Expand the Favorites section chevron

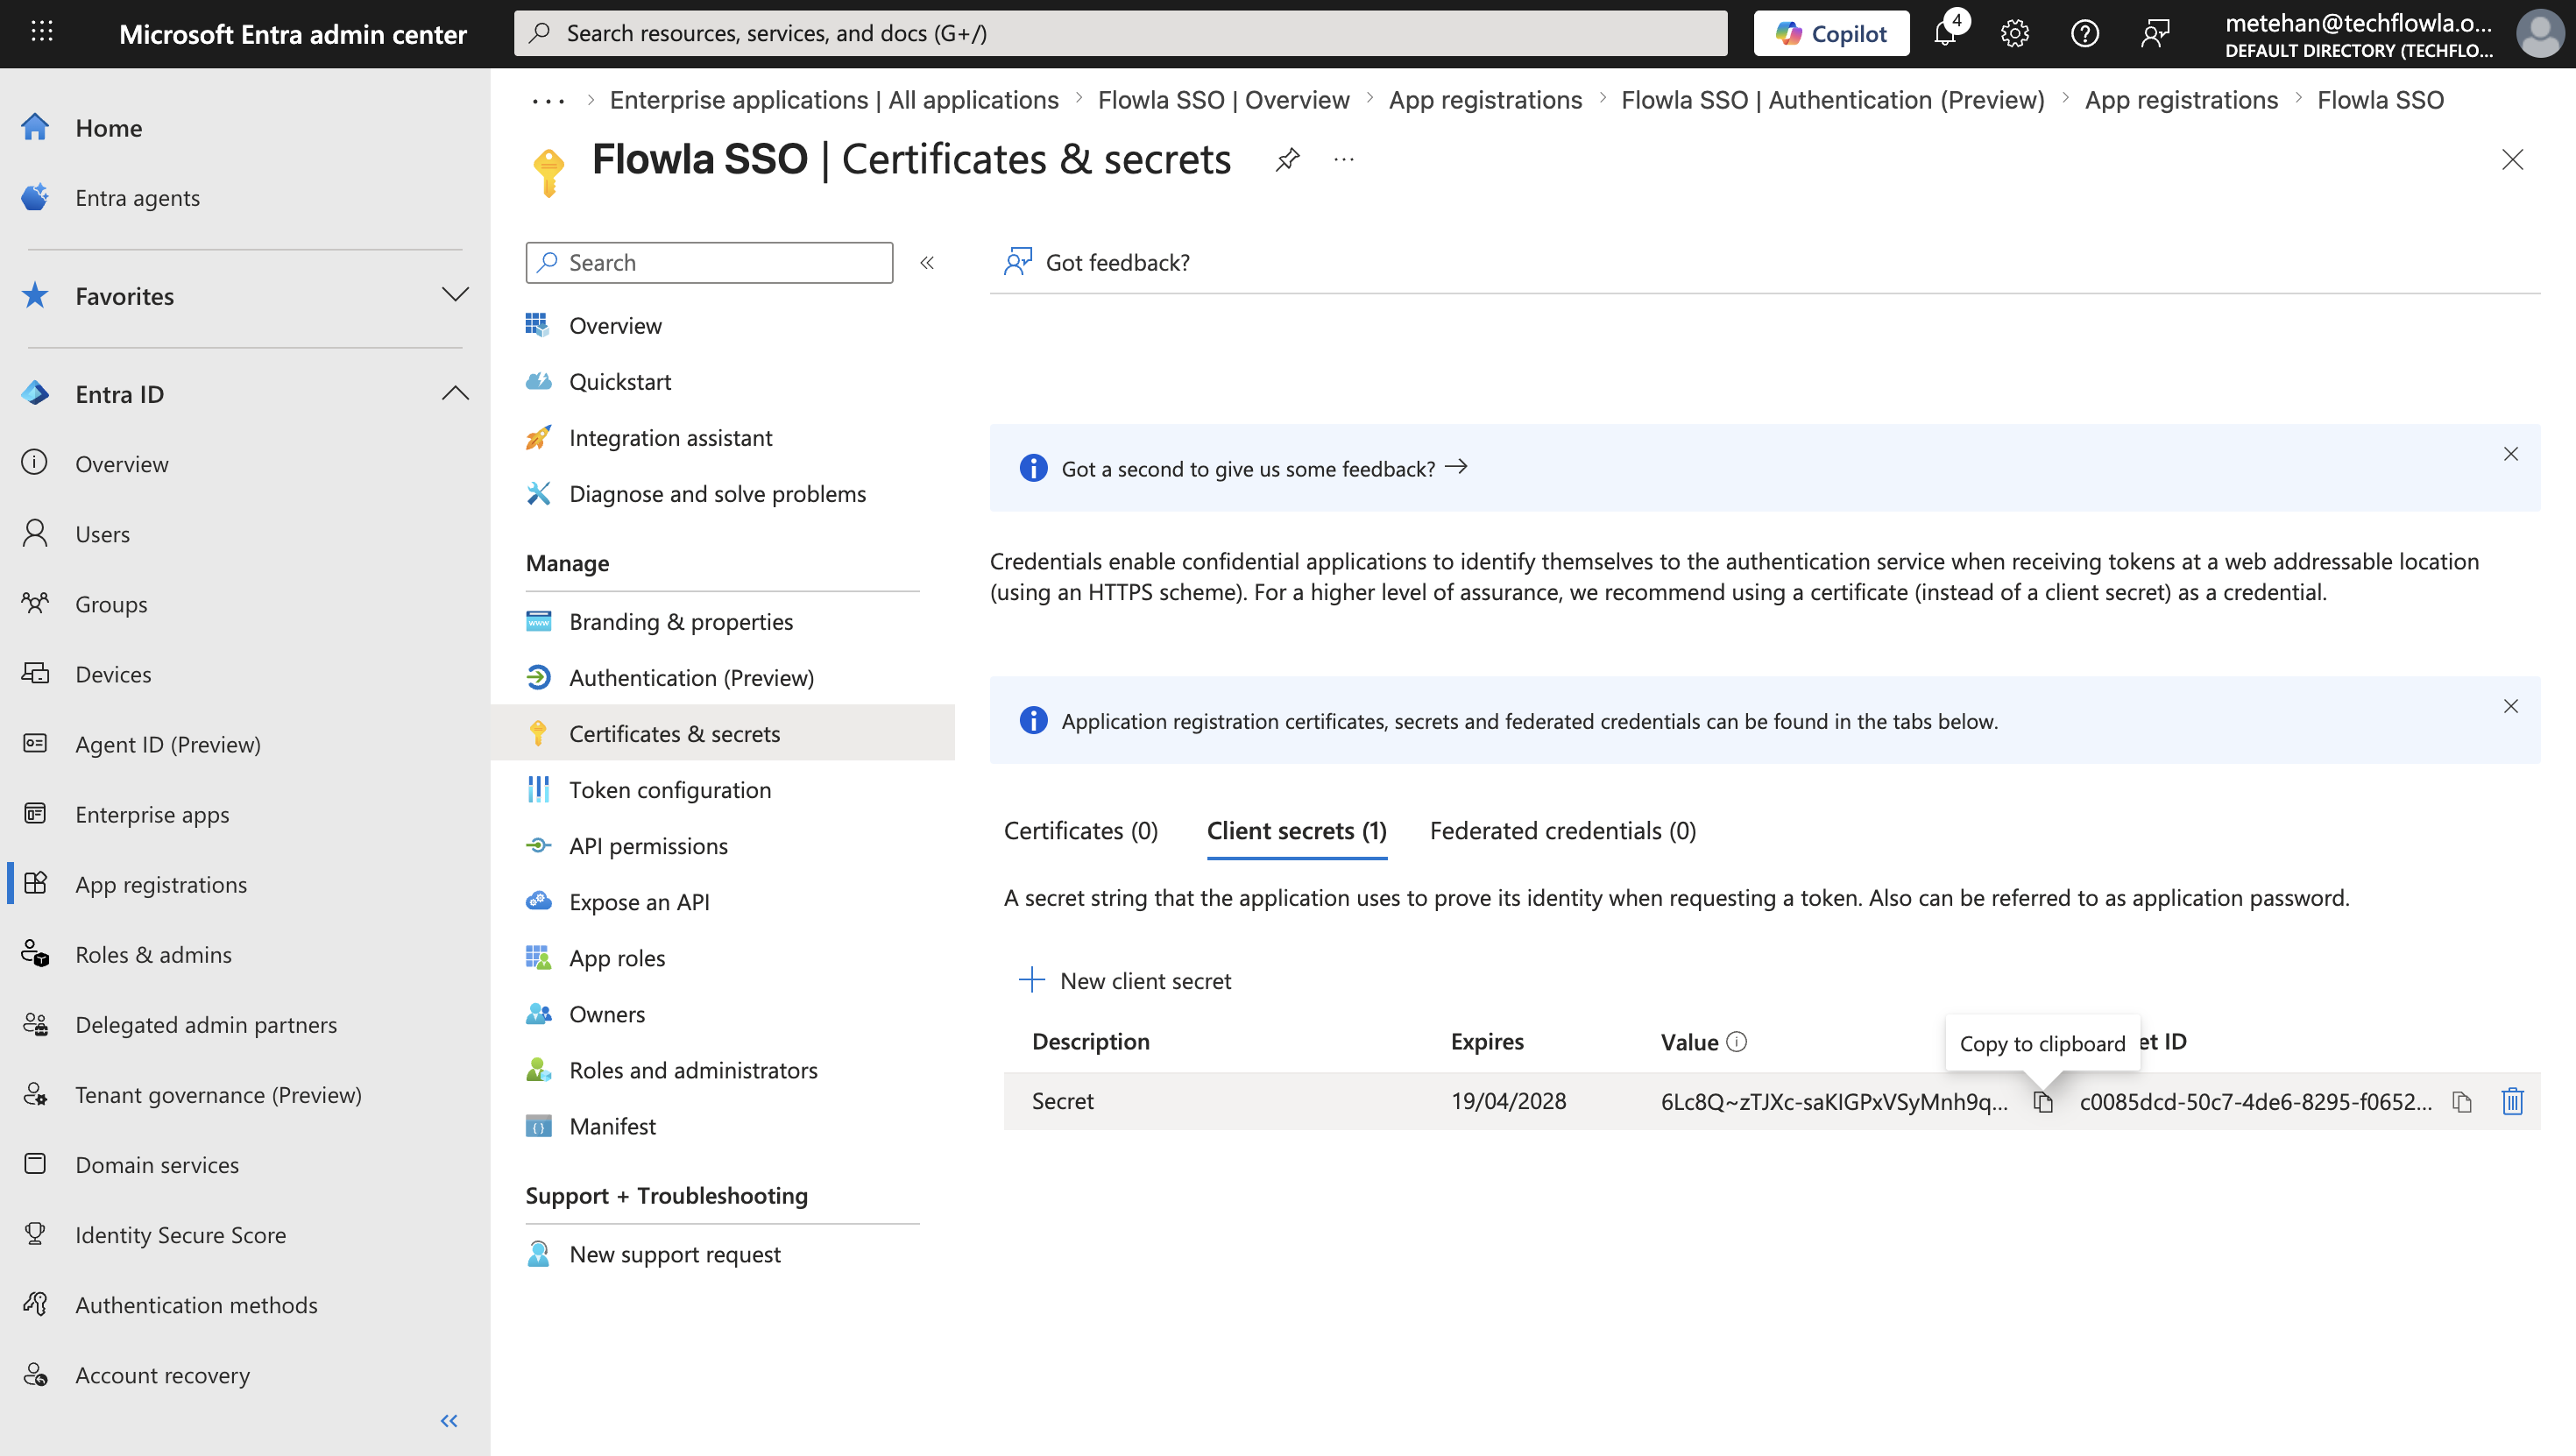[x=455, y=295]
